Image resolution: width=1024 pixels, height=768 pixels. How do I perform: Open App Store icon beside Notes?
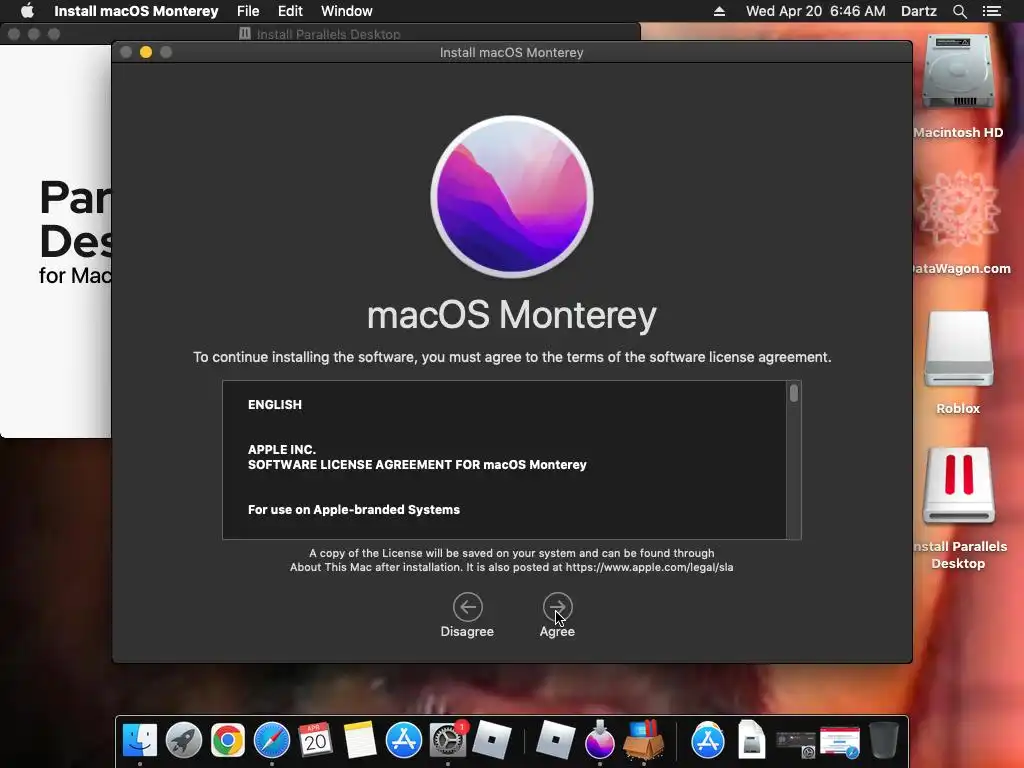[x=404, y=741]
